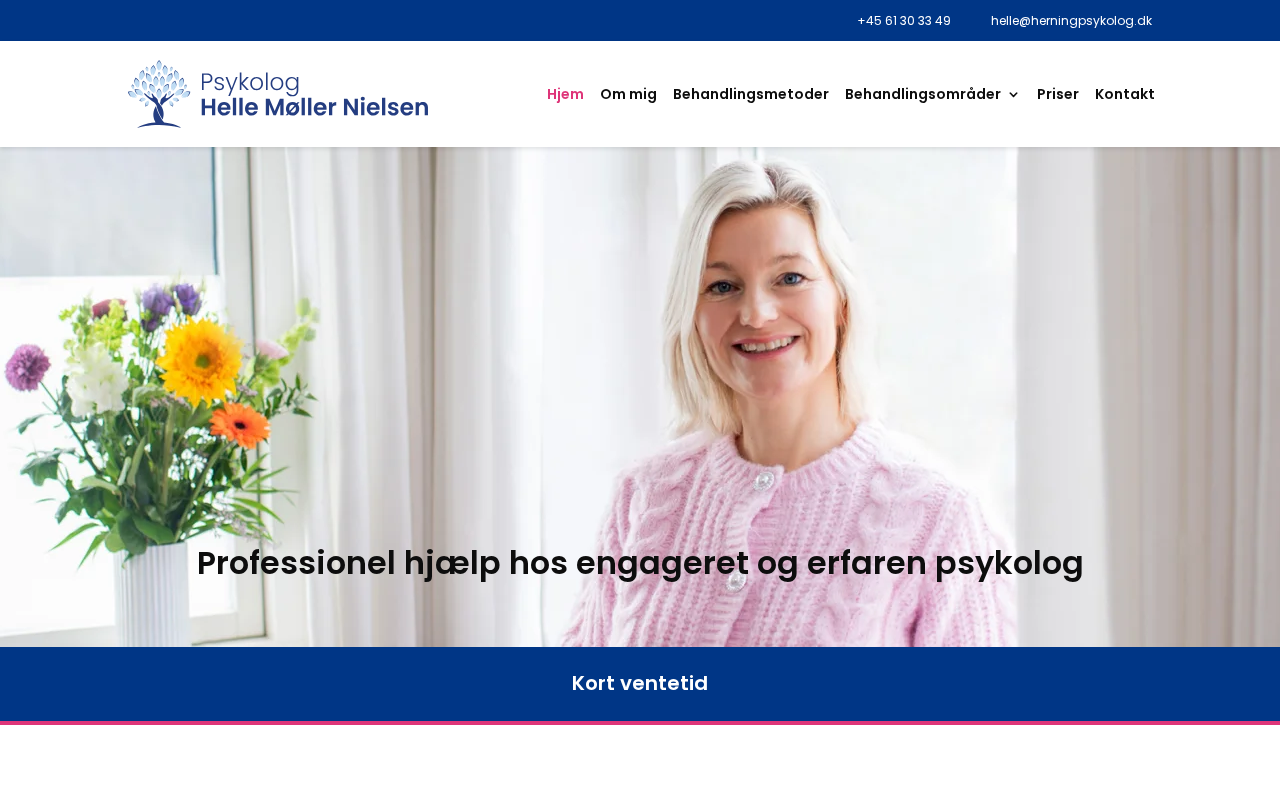Navigate to Kontakt

click(x=1125, y=94)
